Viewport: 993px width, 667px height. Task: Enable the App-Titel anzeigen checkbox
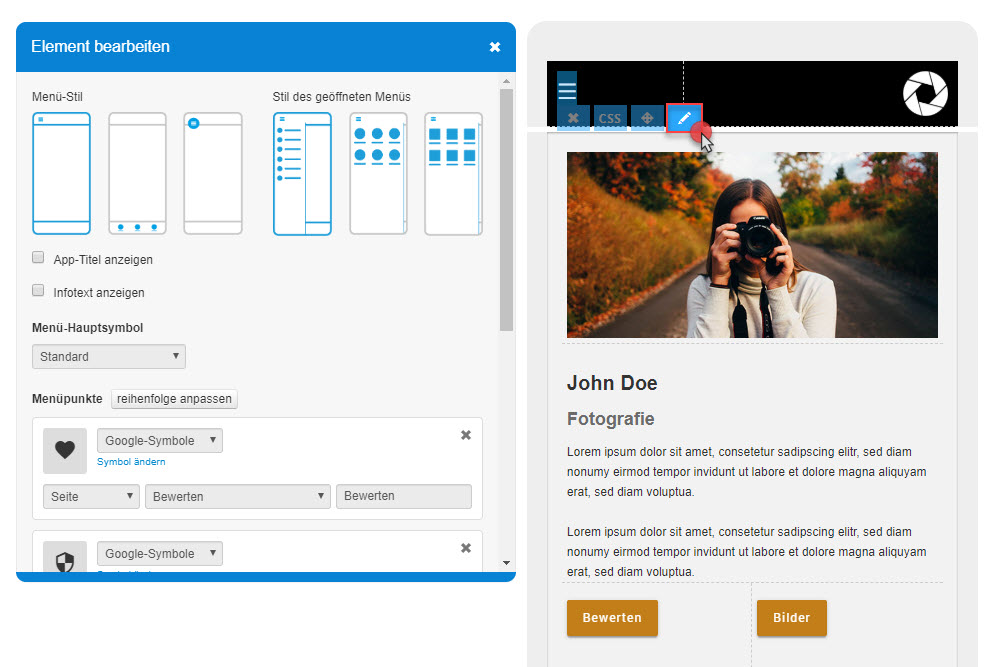pos(39,258)
